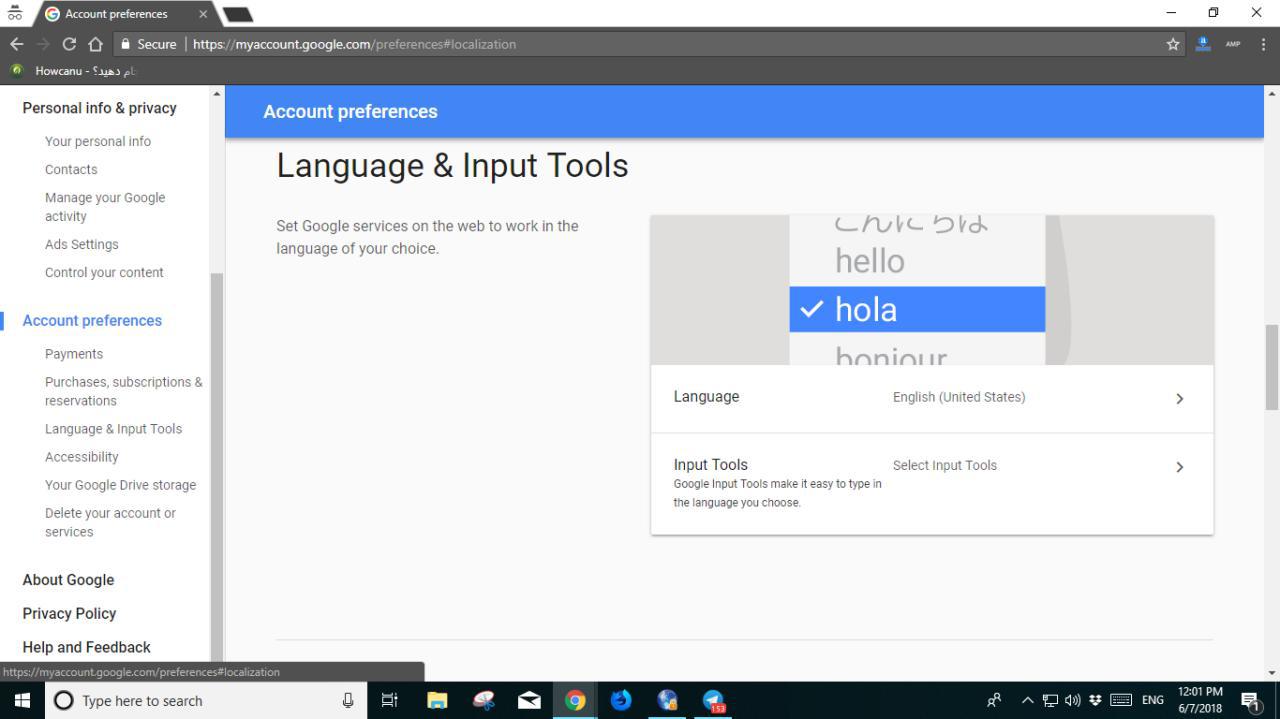Open Help and Feedback

(86, 647)
